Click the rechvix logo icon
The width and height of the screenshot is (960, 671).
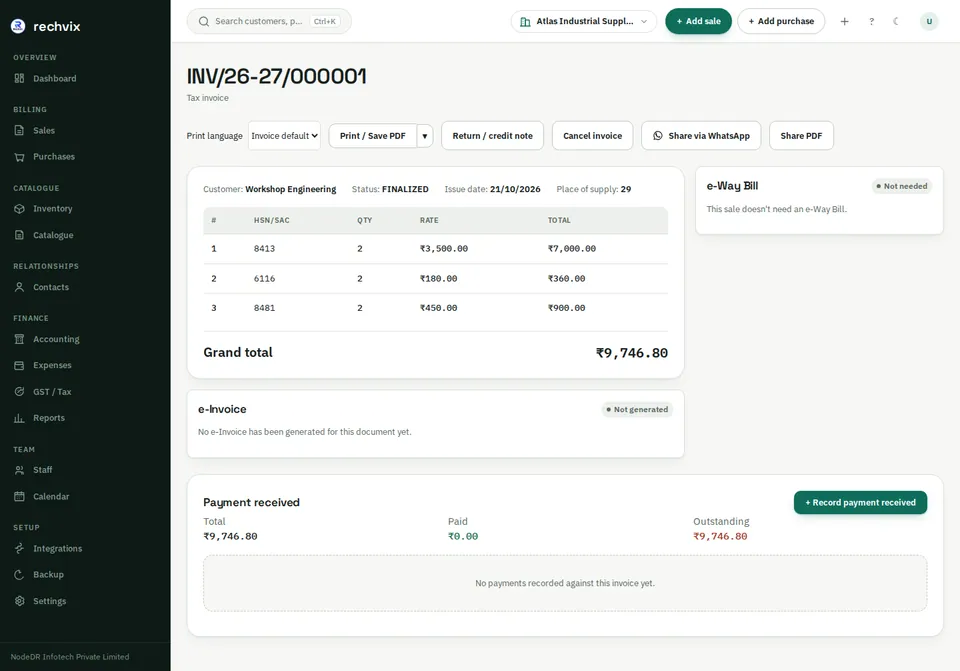(x=18, y=26)
